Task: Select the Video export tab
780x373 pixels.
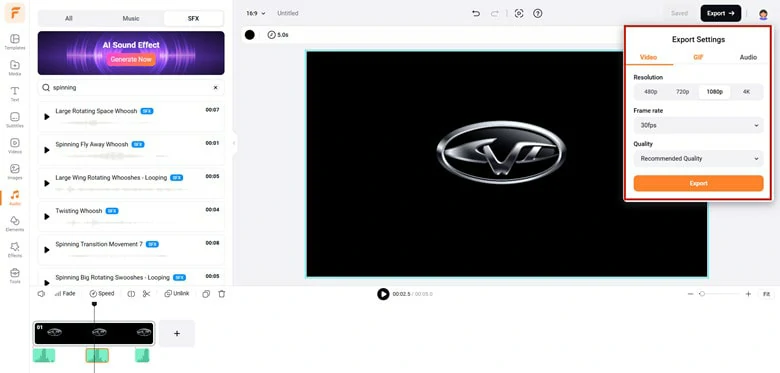Action: tap(648, 57)
